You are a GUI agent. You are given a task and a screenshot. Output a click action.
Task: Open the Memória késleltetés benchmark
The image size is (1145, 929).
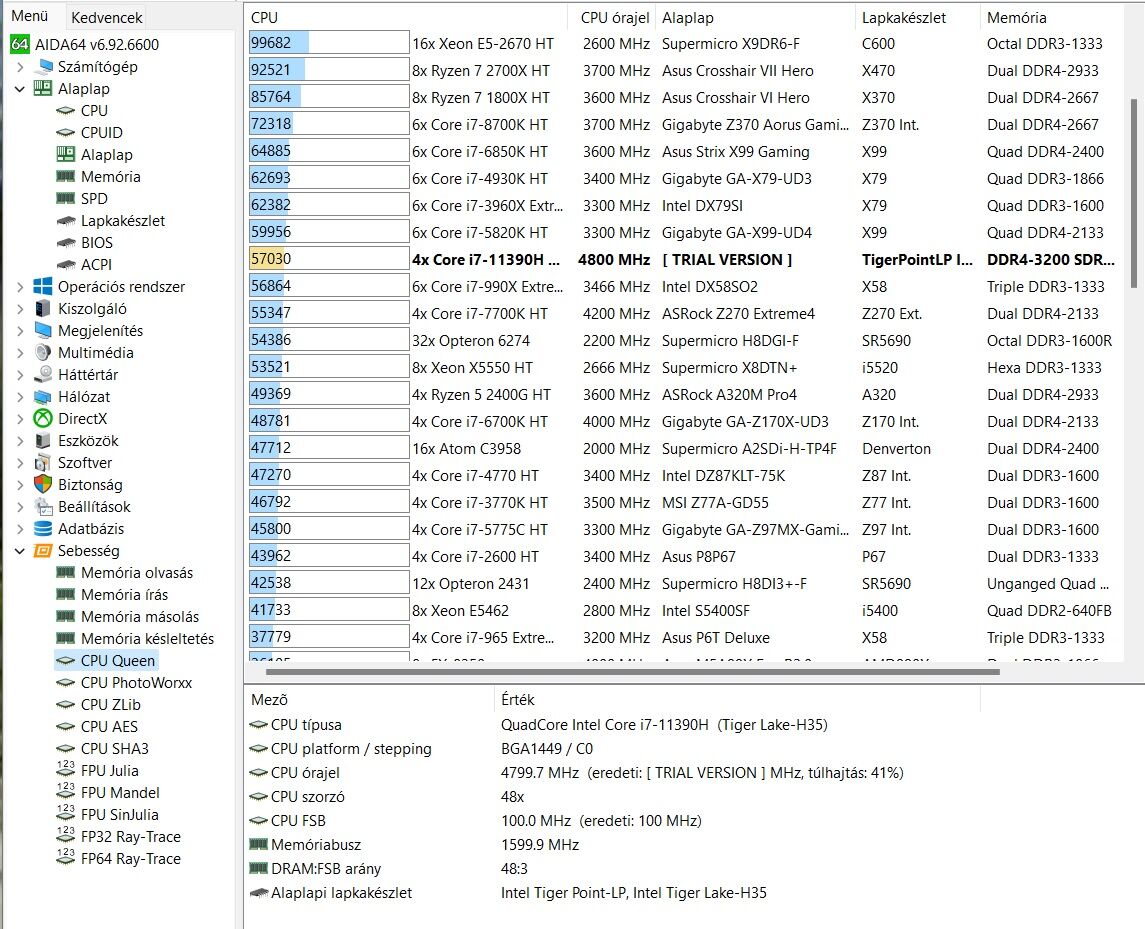click(147, 638)
